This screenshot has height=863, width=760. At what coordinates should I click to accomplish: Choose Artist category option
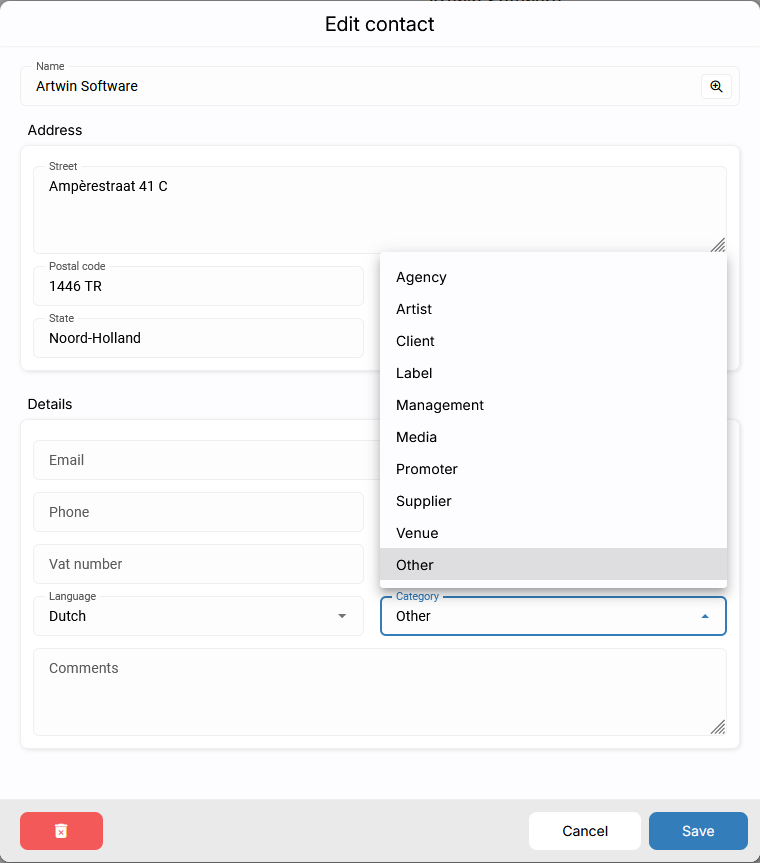pyautogui.click(x=414, y=309)
